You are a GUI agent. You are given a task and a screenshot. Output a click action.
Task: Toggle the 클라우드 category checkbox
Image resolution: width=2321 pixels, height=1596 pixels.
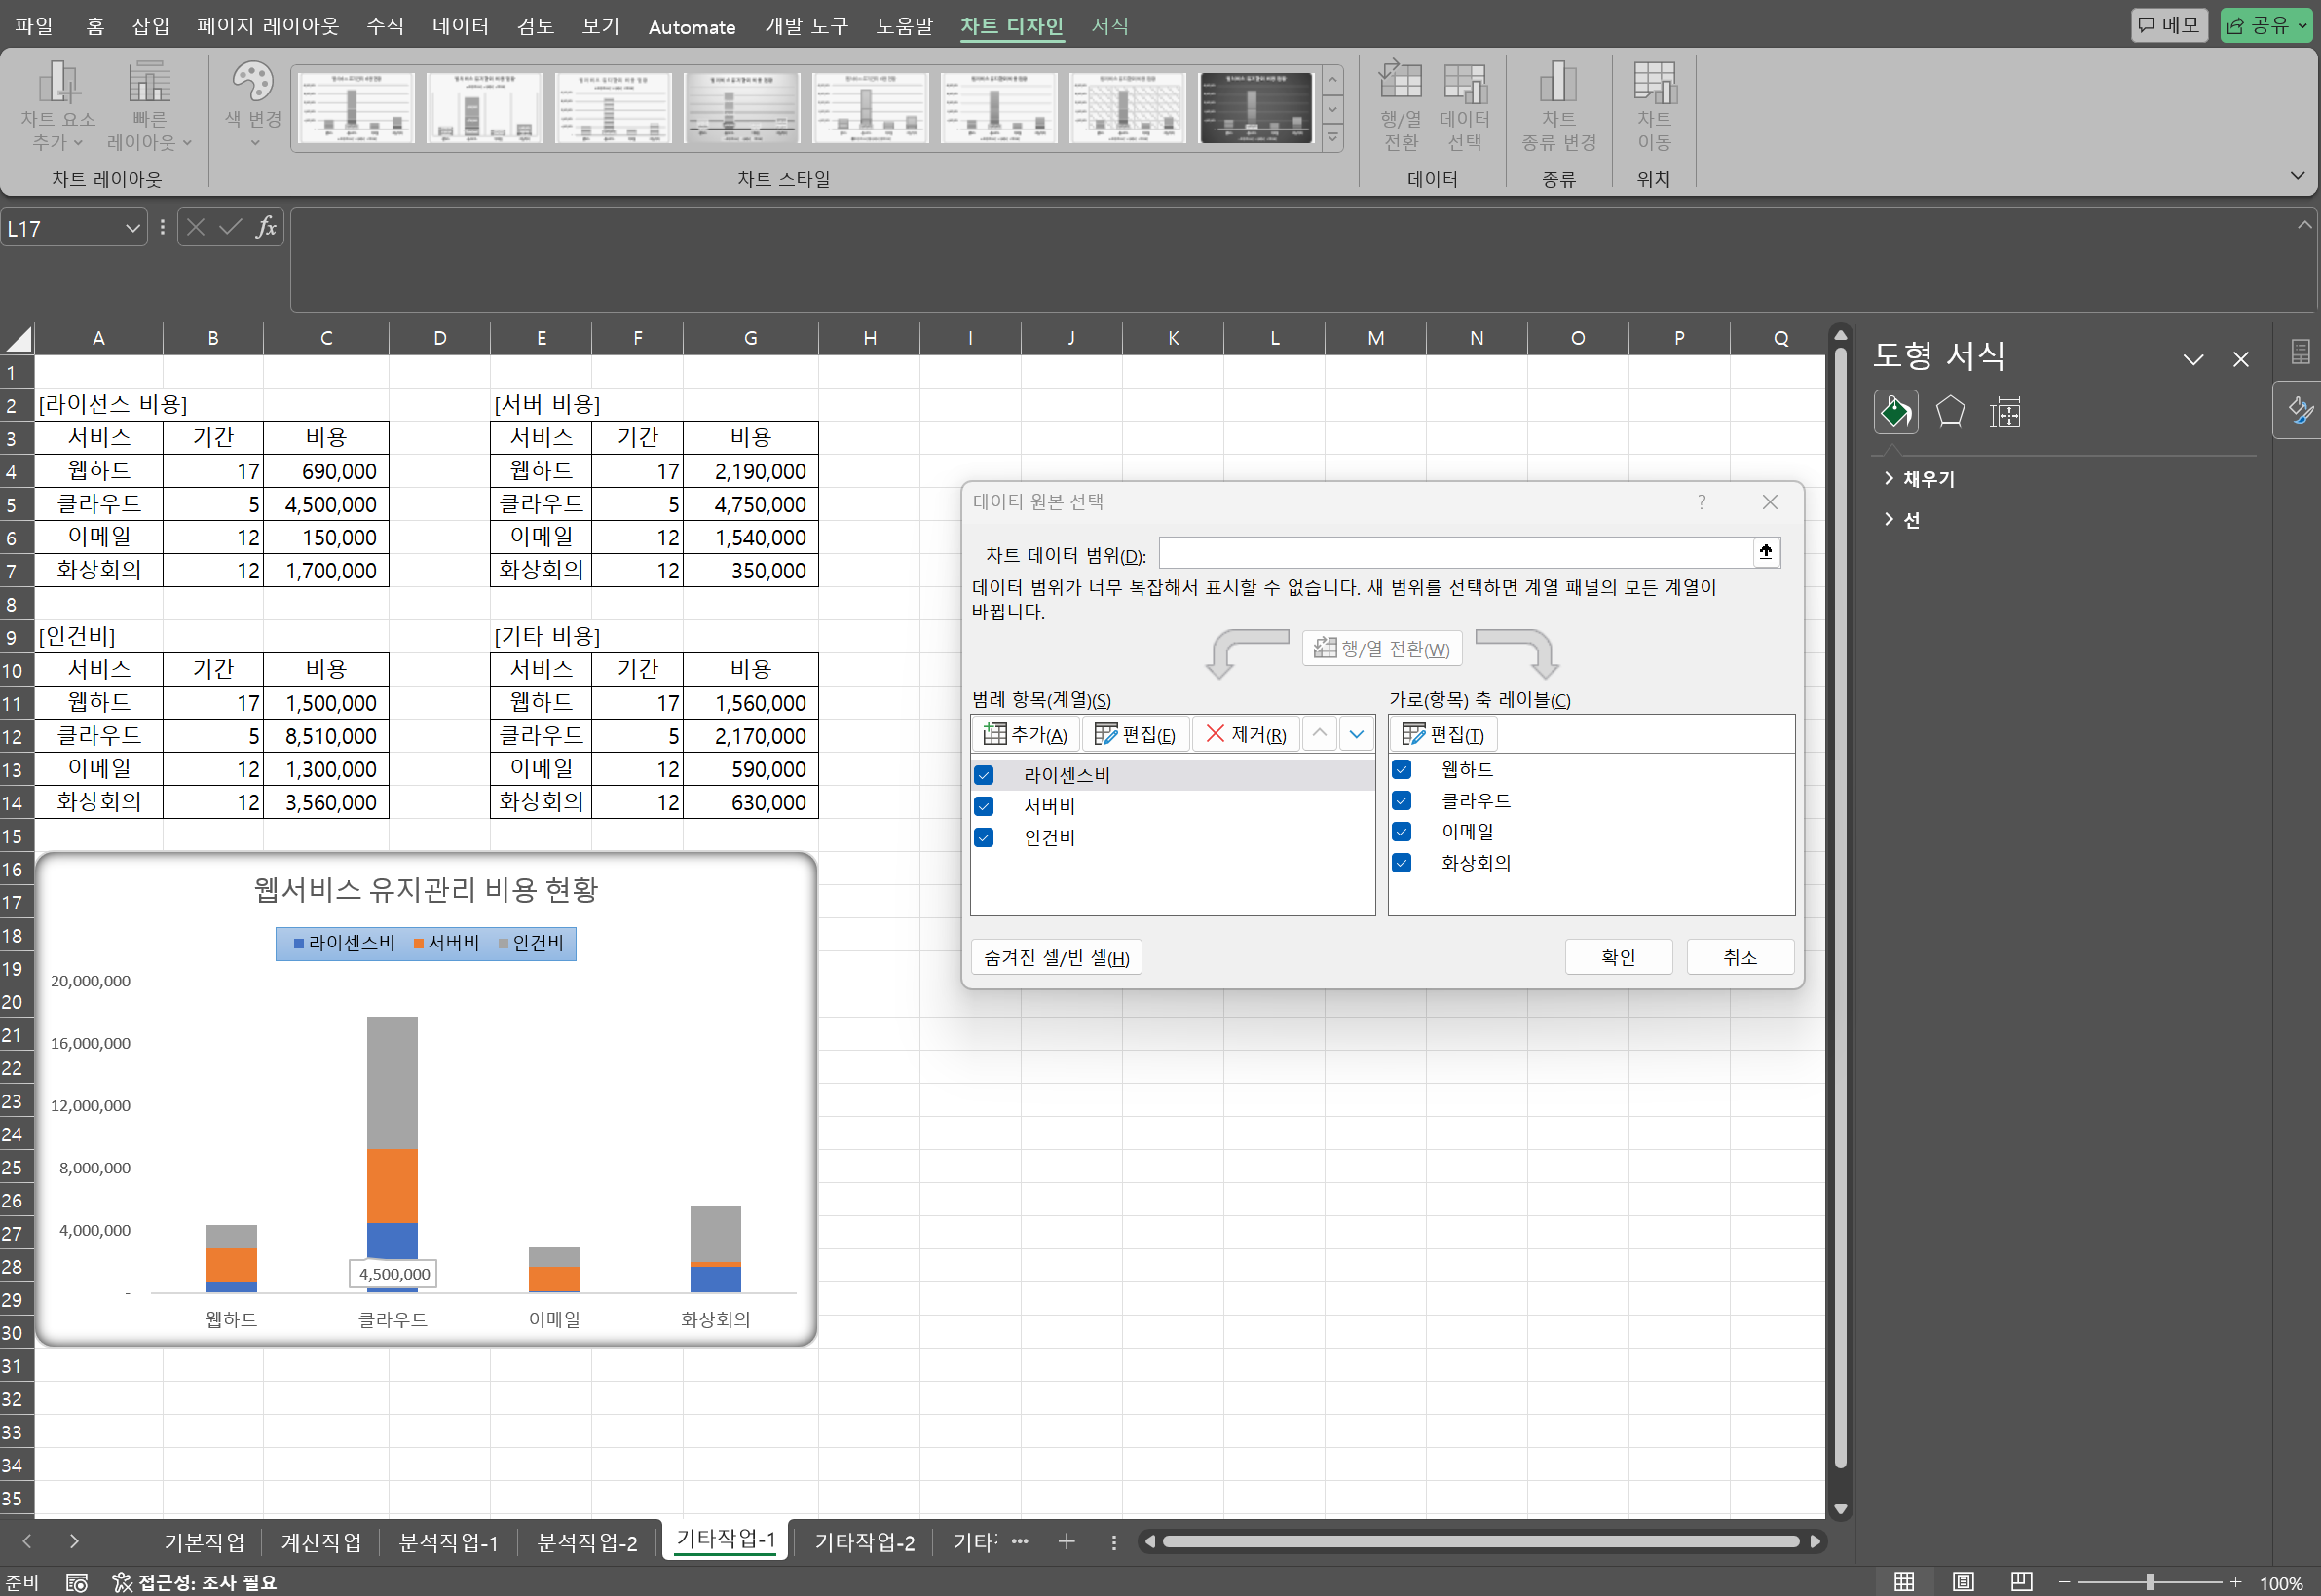(1402, 801)
